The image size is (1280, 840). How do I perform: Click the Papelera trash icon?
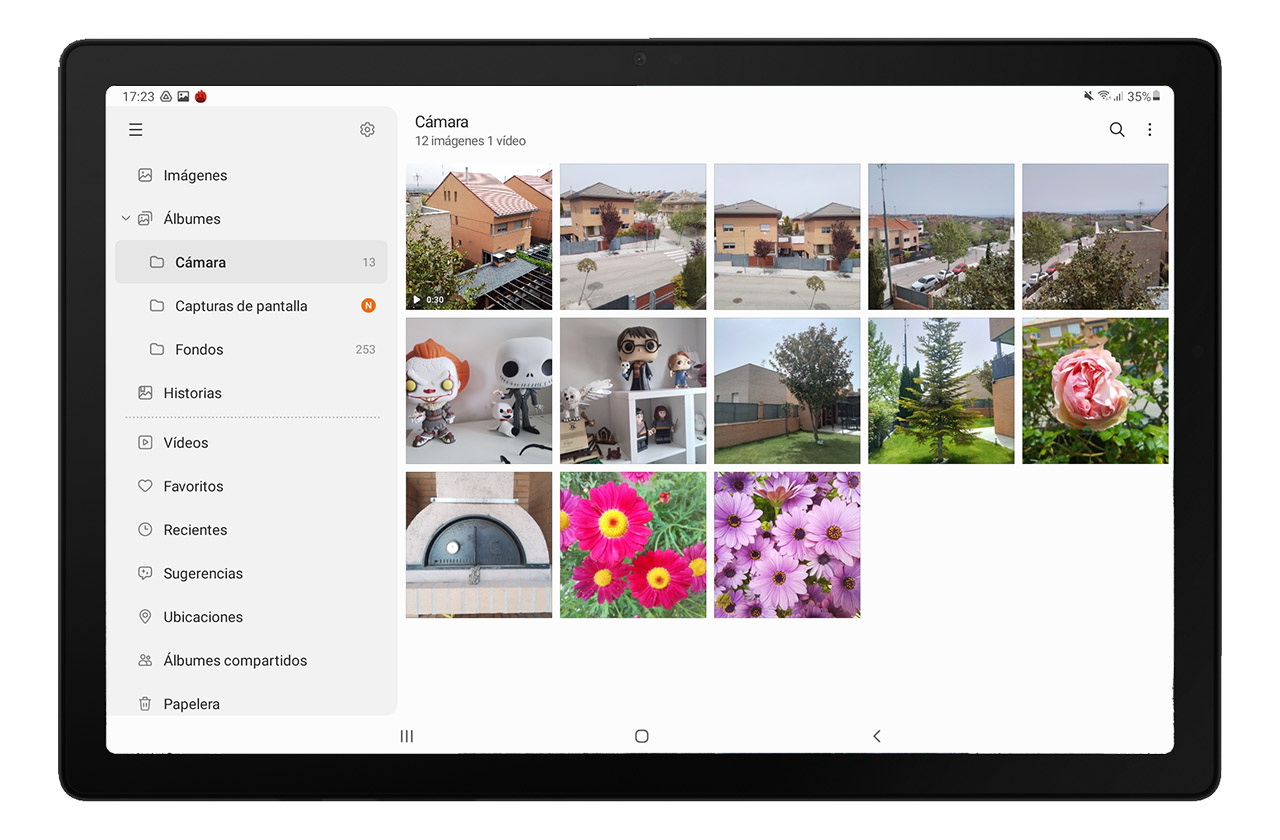pyautogui.click(x=145, y=704)
